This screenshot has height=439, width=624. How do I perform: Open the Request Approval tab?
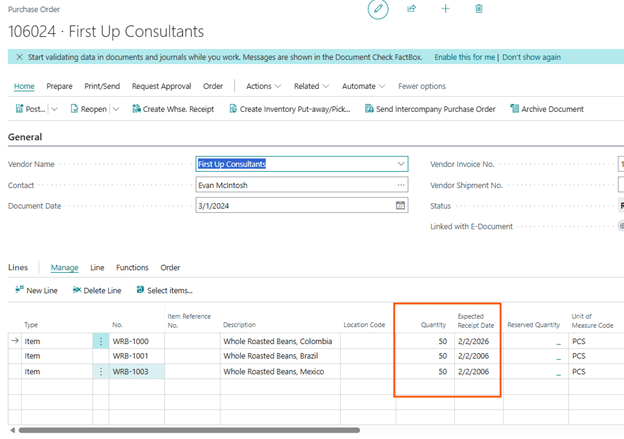point(162,86)
